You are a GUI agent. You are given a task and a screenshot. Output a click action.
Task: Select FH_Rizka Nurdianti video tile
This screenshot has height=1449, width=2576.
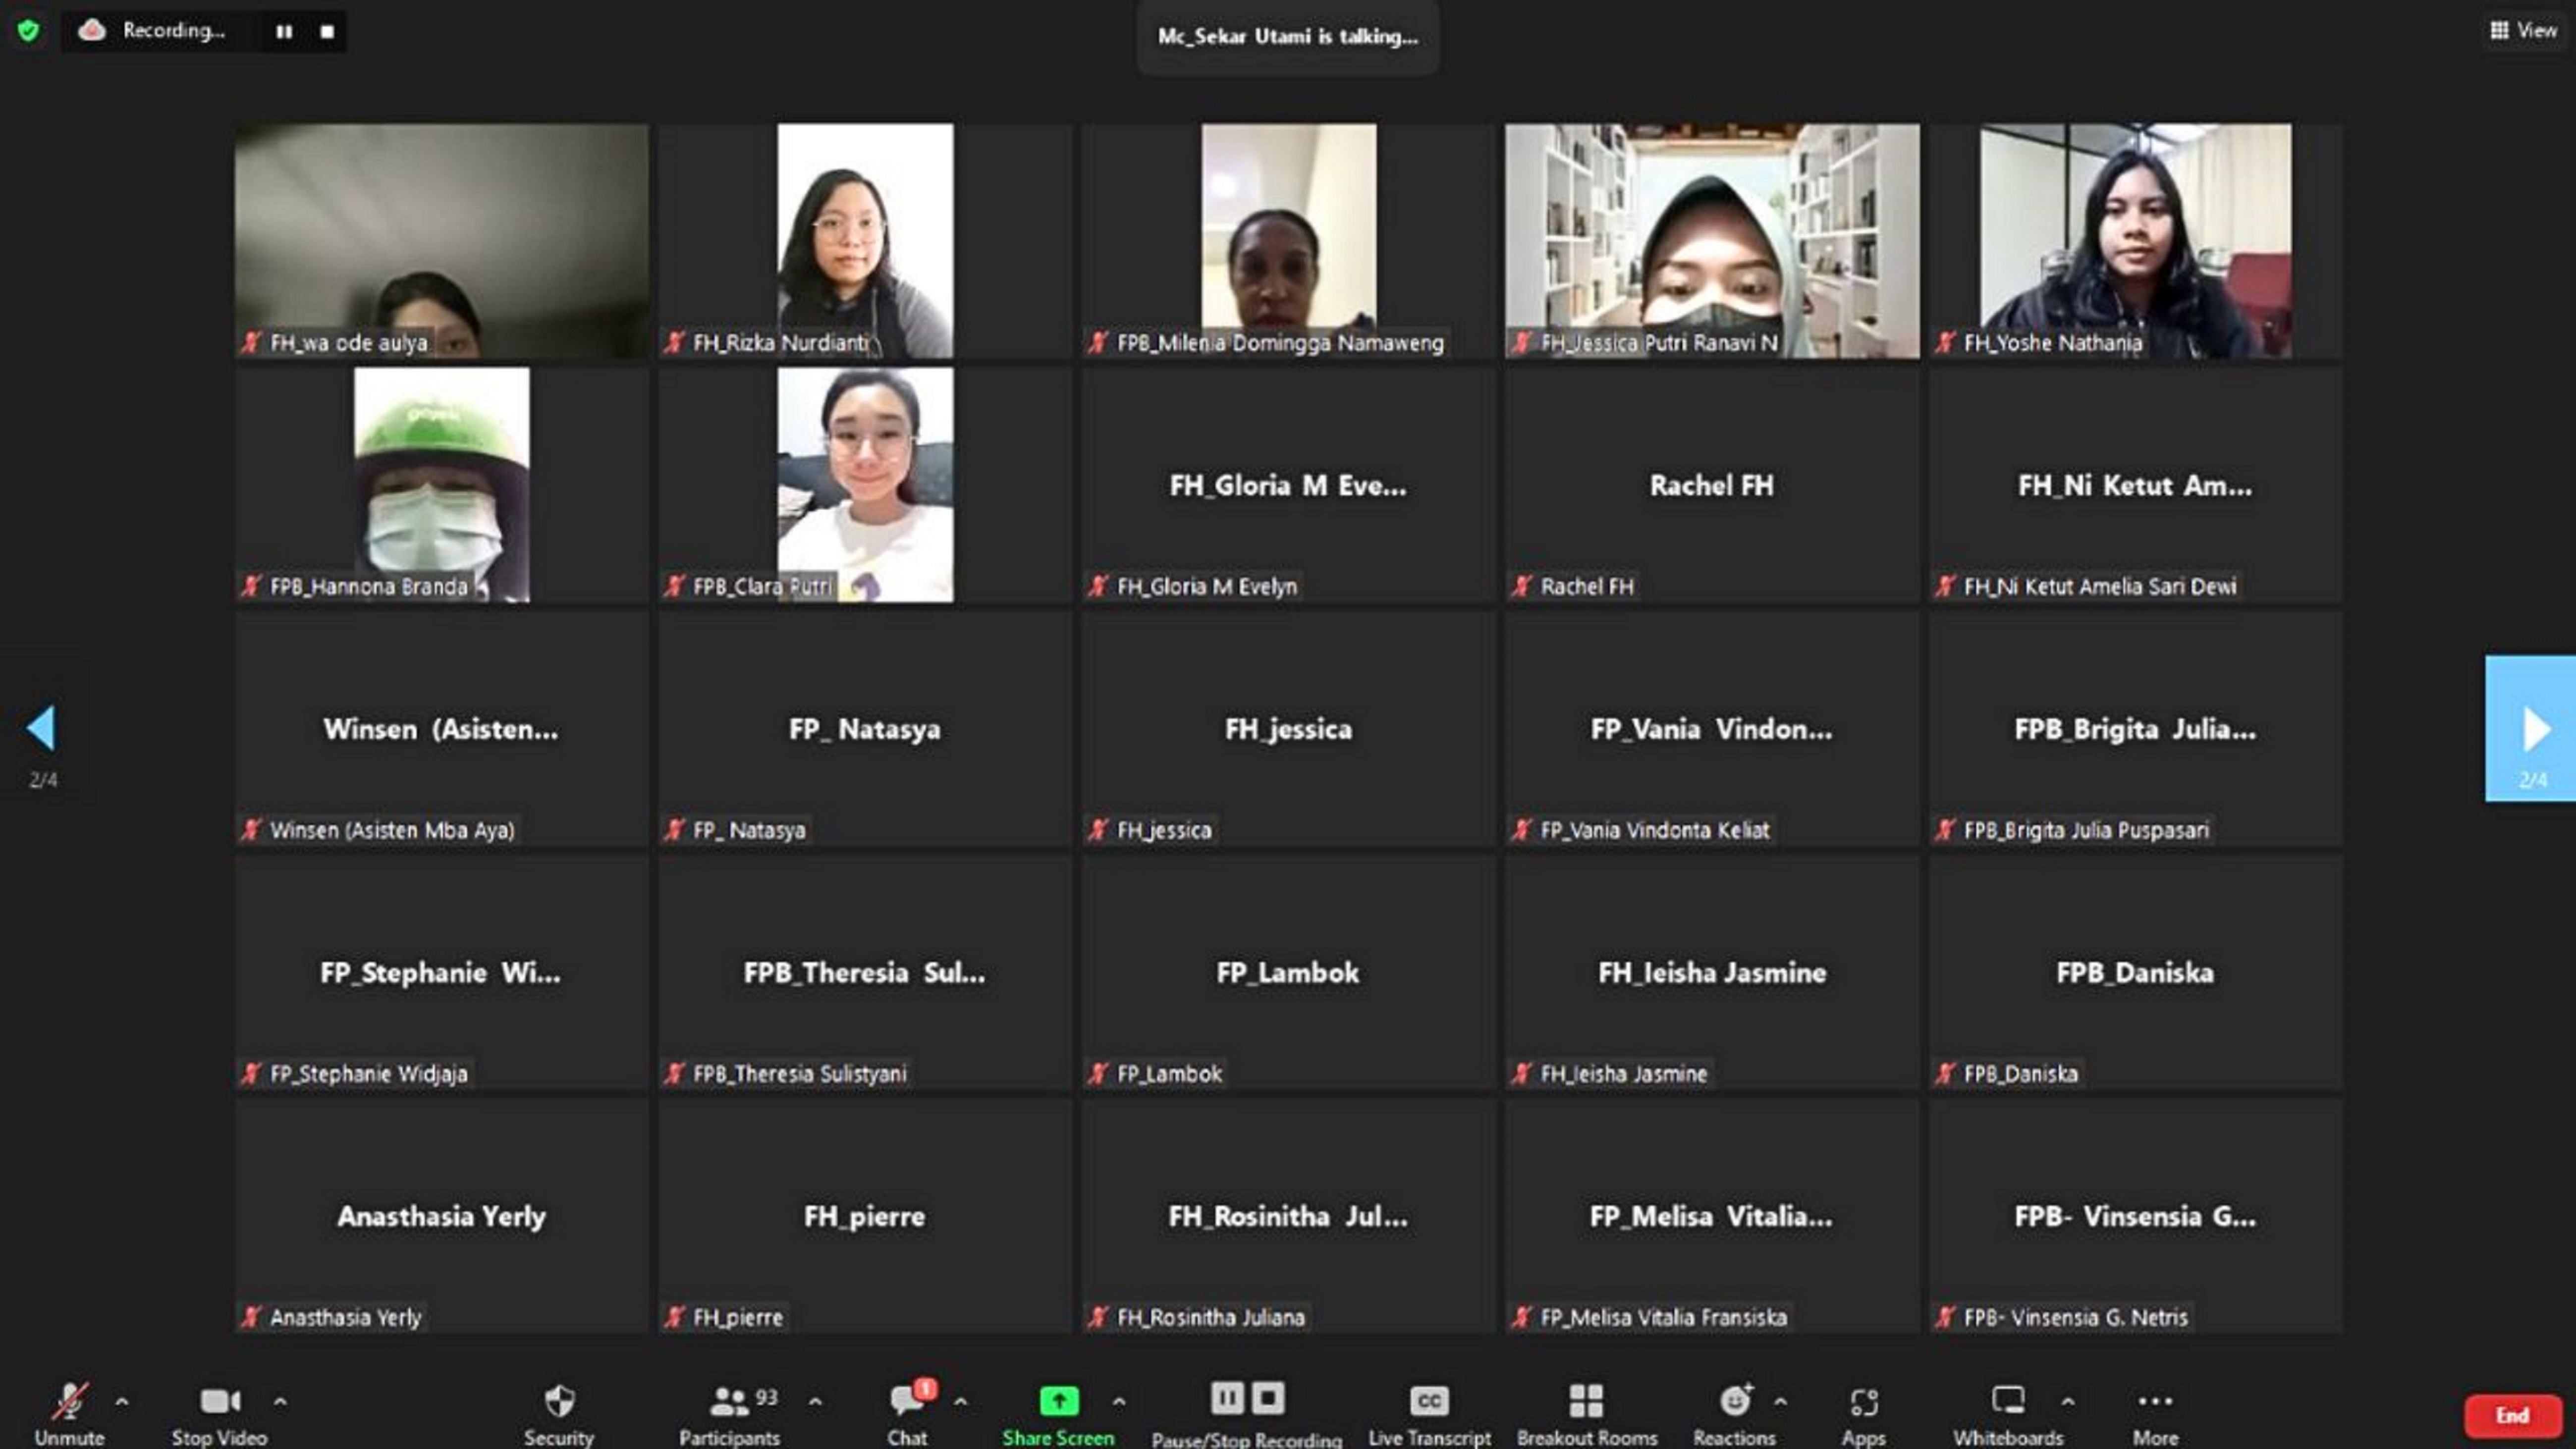(865, 241)
